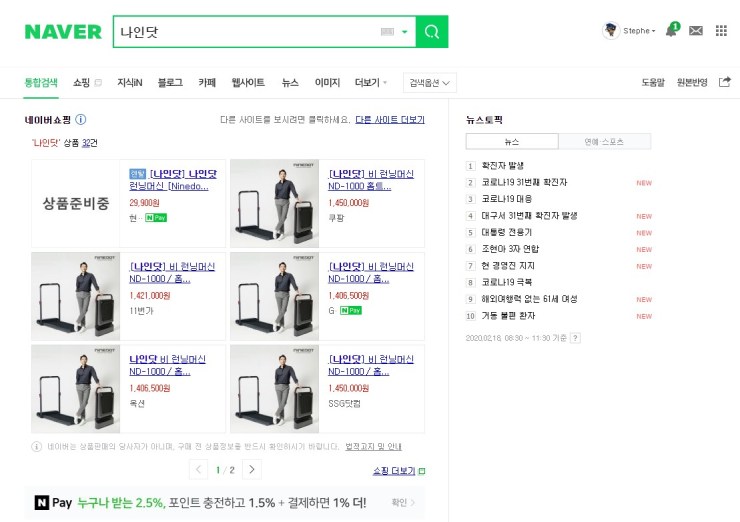Open the 다른 사이트 더보기 link
This screenshot has height=522, width=740.
(x=390, y=119)
